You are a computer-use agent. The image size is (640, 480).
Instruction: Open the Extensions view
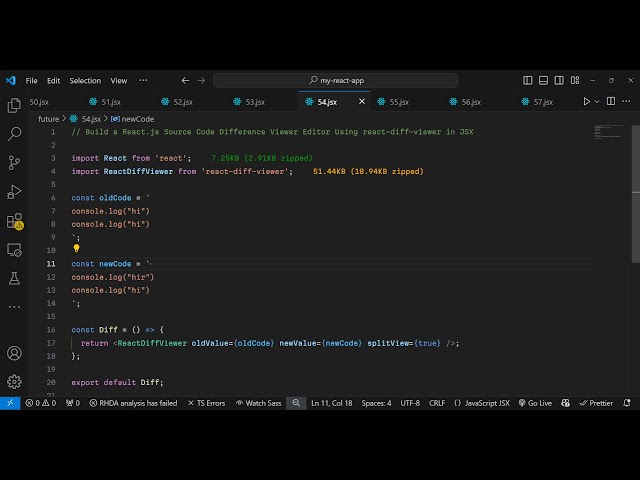(x=14, y=220)
